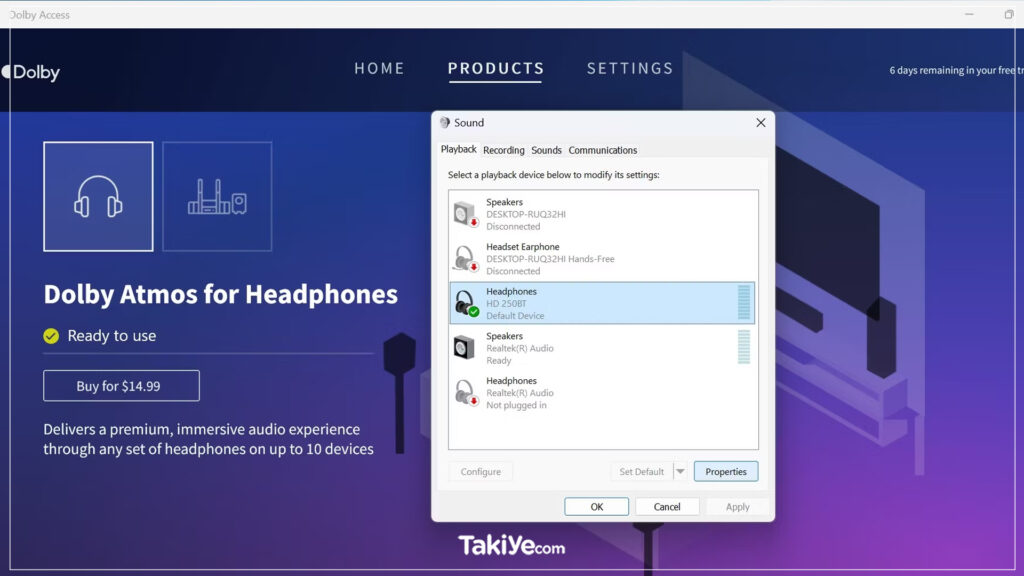The height and width of the screenshot is (576, 1024).
Task: Close the Sound dialog
Action: (x=761, y=123)
